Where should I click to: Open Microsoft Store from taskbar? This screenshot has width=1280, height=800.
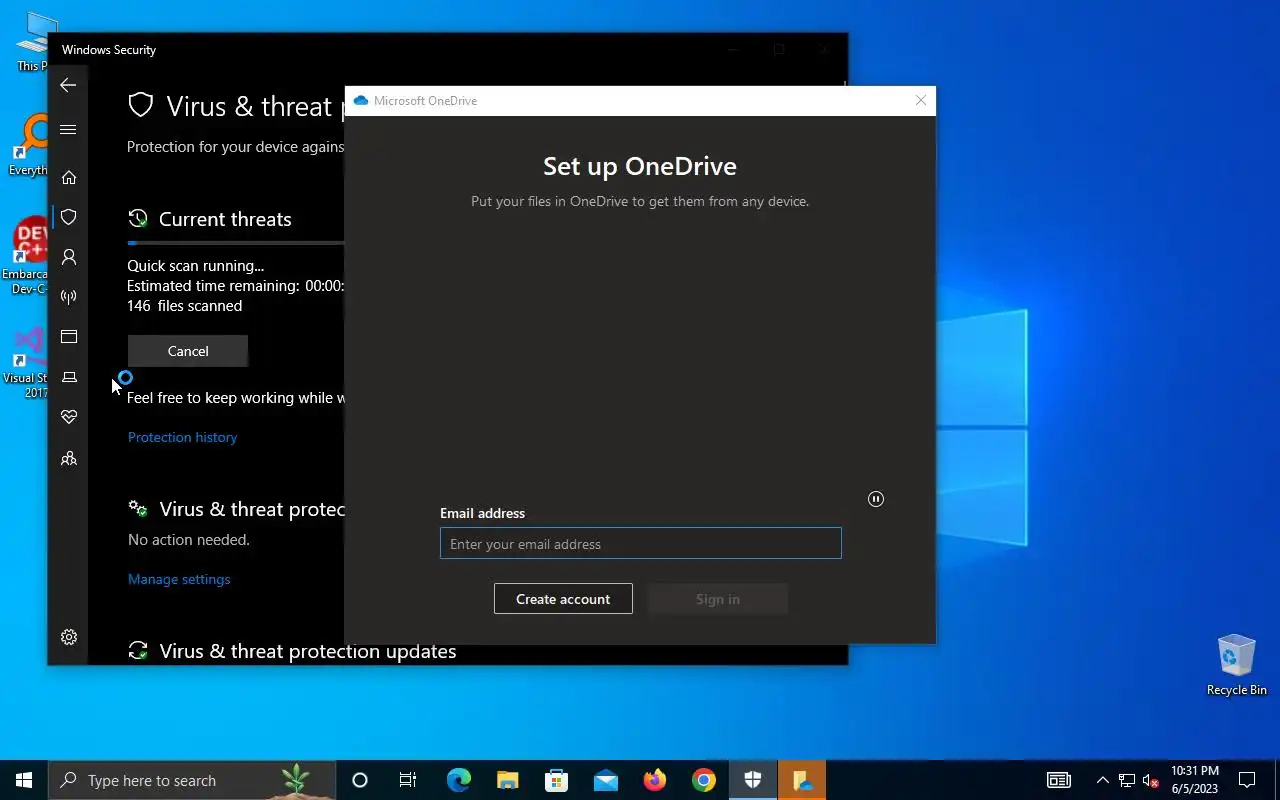557,780
